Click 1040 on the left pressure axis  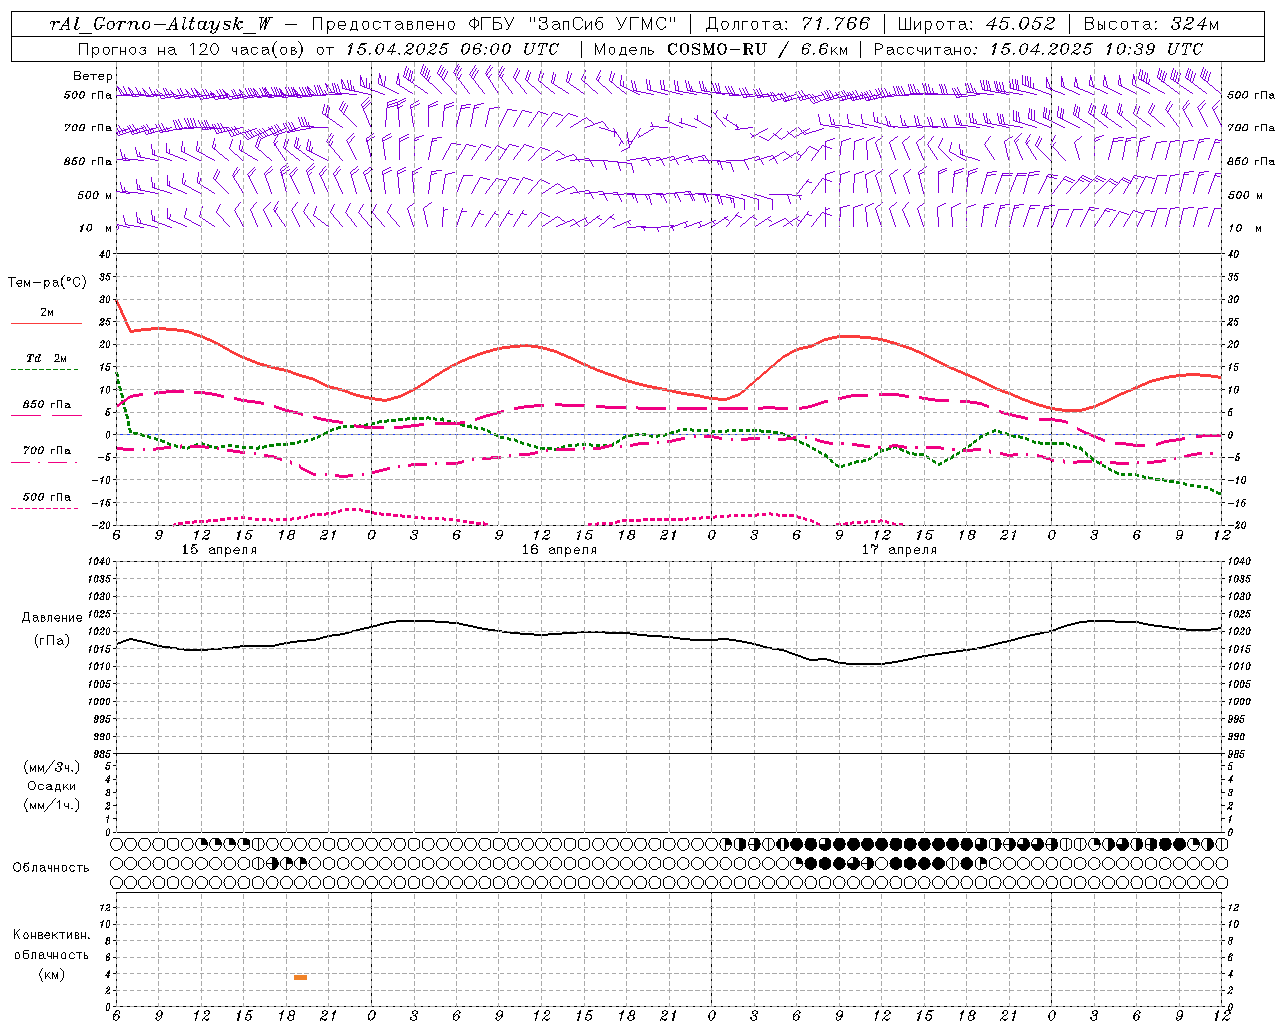(99, 562)
